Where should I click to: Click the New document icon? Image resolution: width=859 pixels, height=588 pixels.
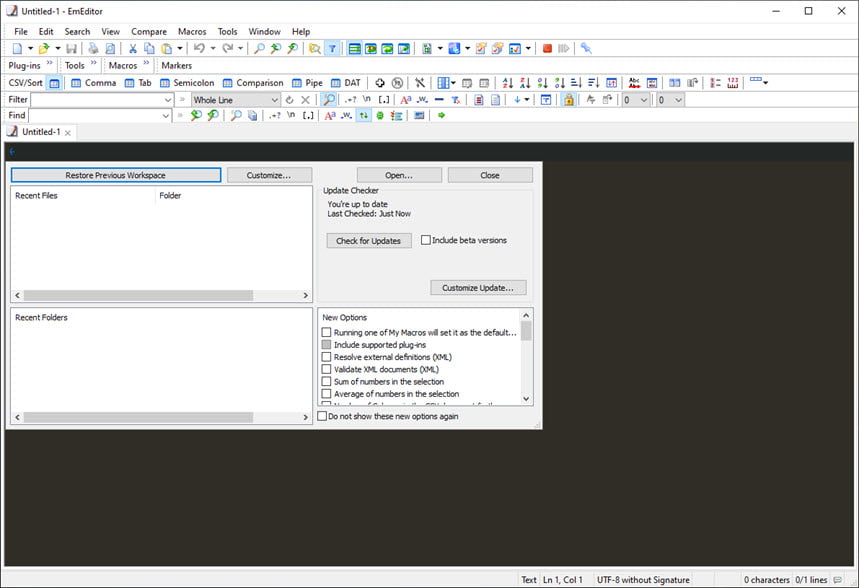[18, 49]
